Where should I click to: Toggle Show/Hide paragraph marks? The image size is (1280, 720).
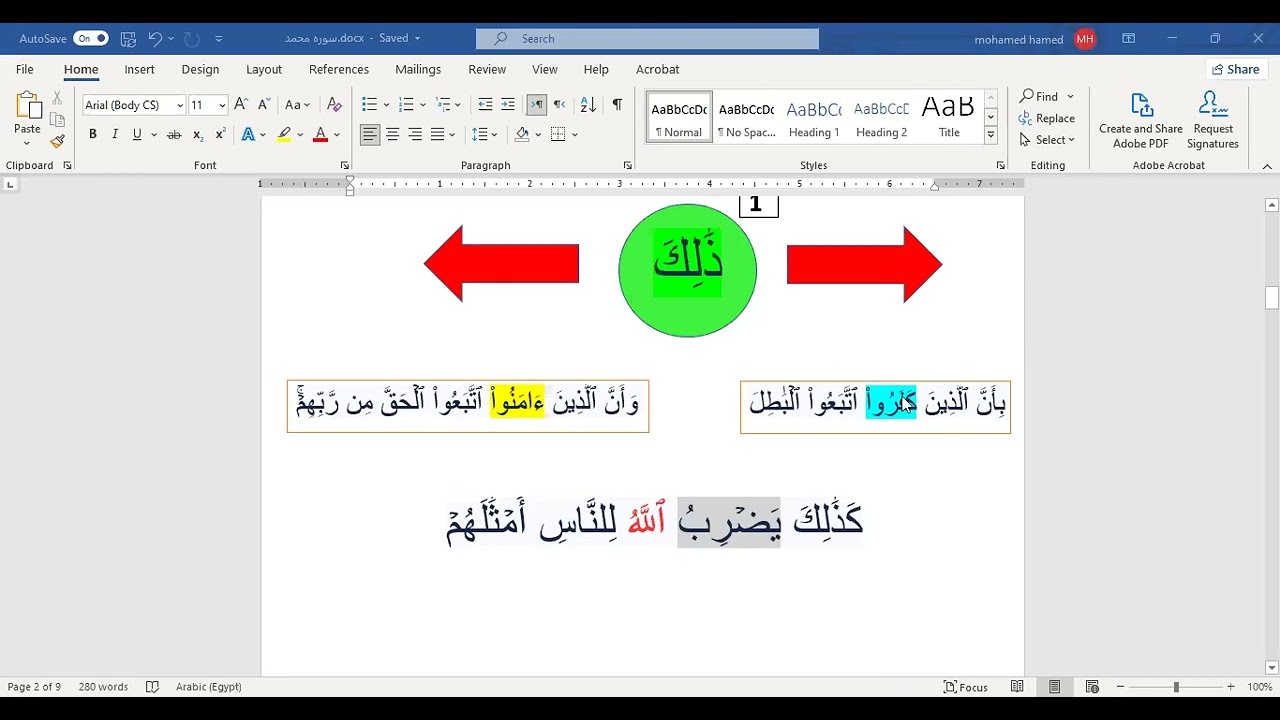pyautogui.click(x=617, y=105)
